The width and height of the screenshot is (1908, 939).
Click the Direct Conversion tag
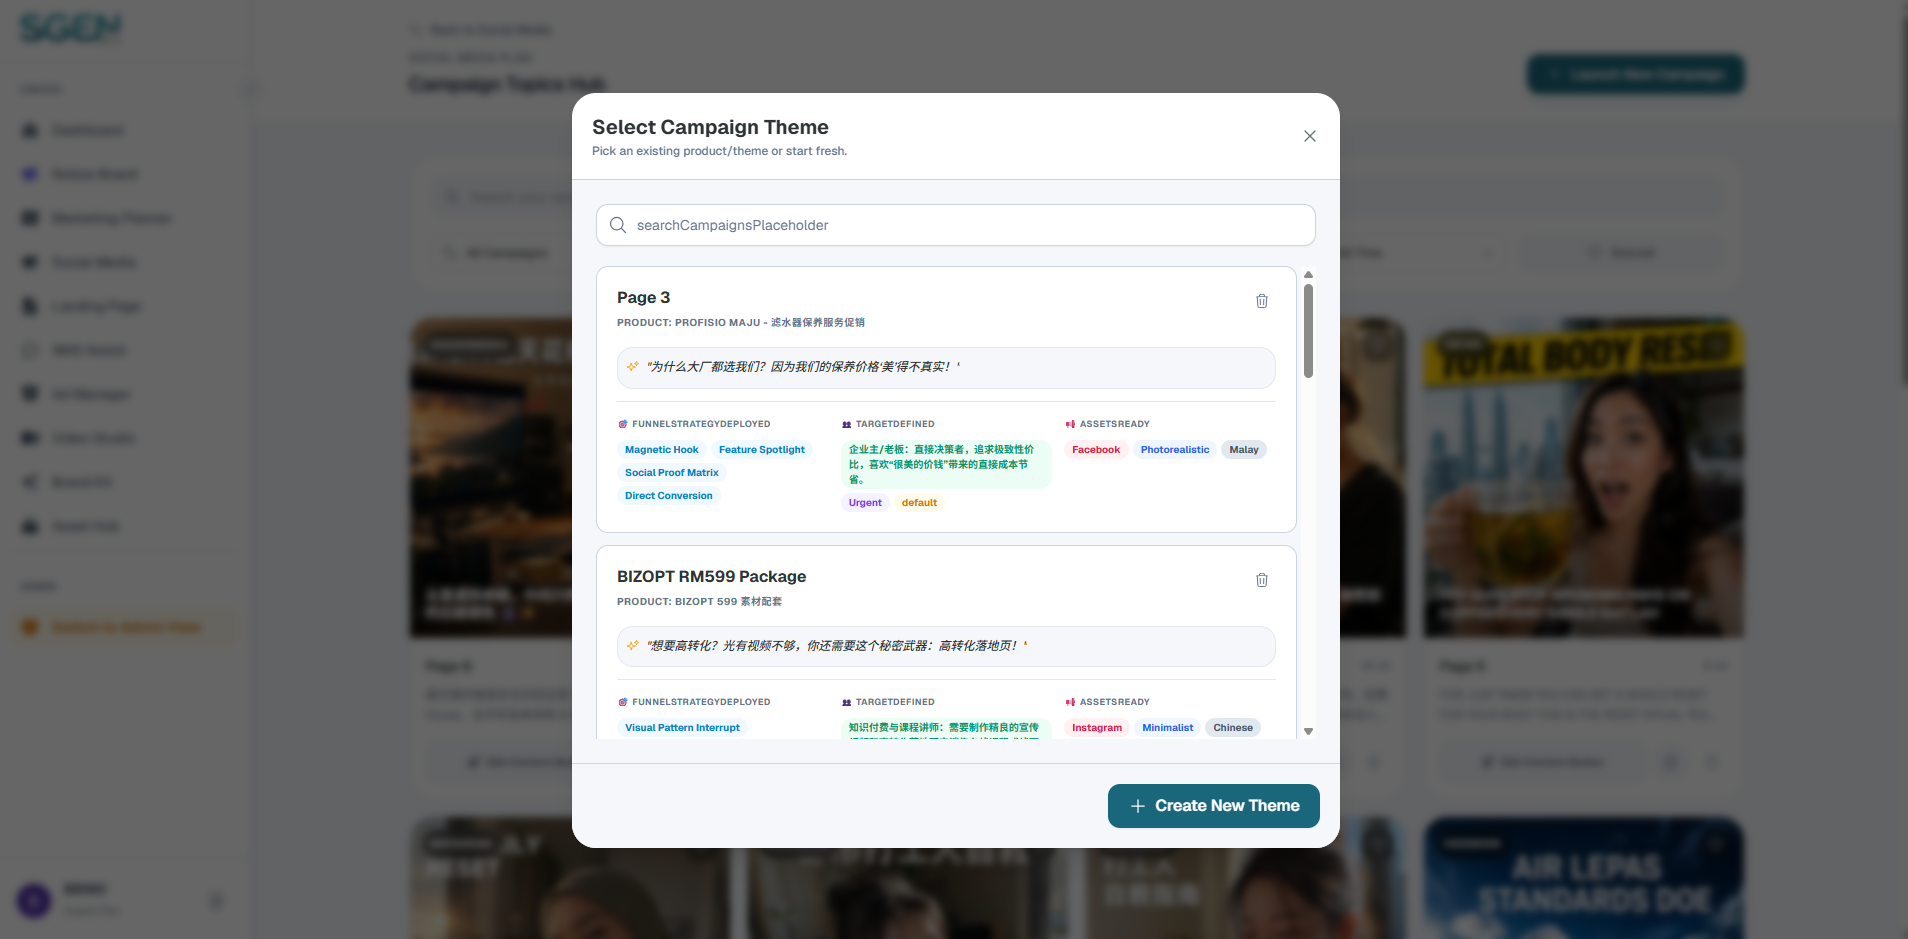pos(669,496)
